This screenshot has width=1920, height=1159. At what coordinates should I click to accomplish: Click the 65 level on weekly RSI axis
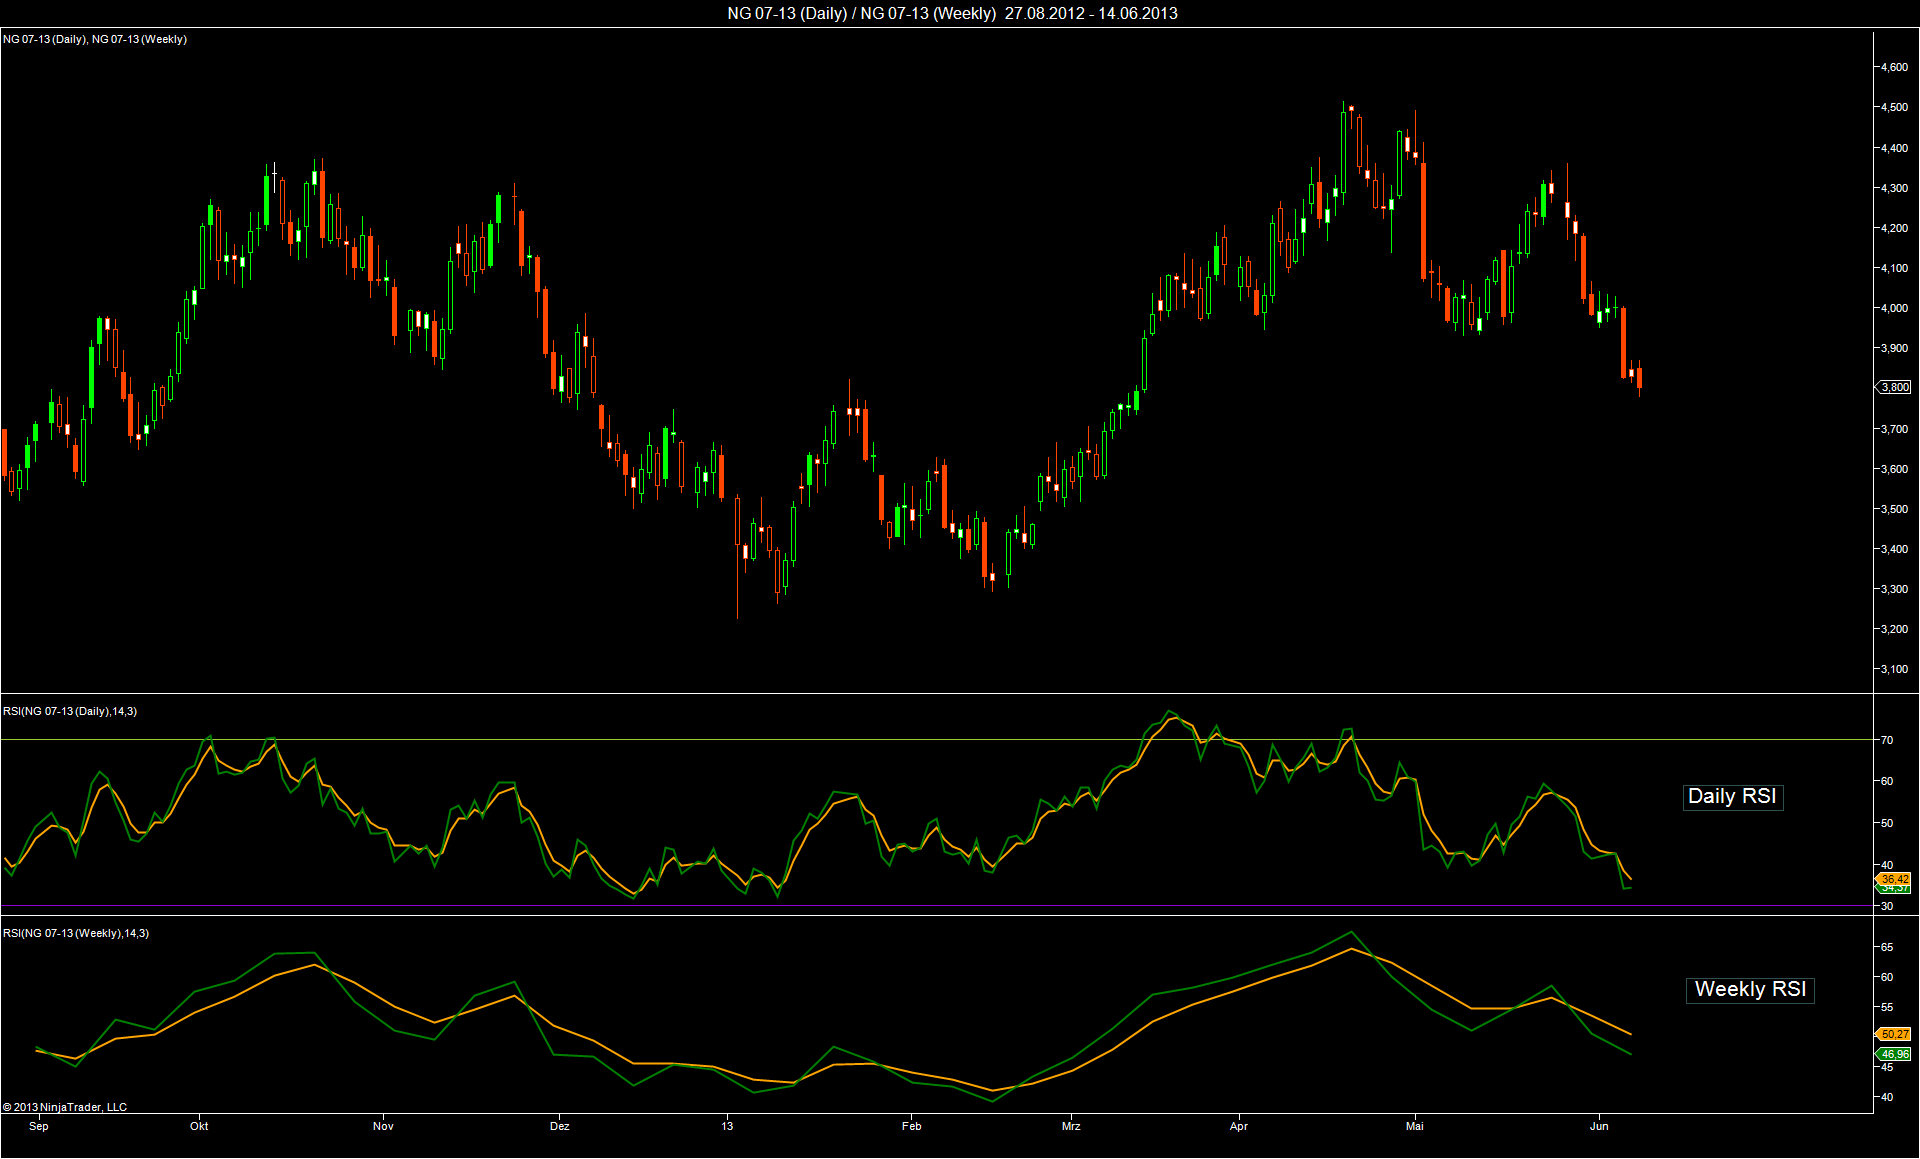(x=1887, y=947)
